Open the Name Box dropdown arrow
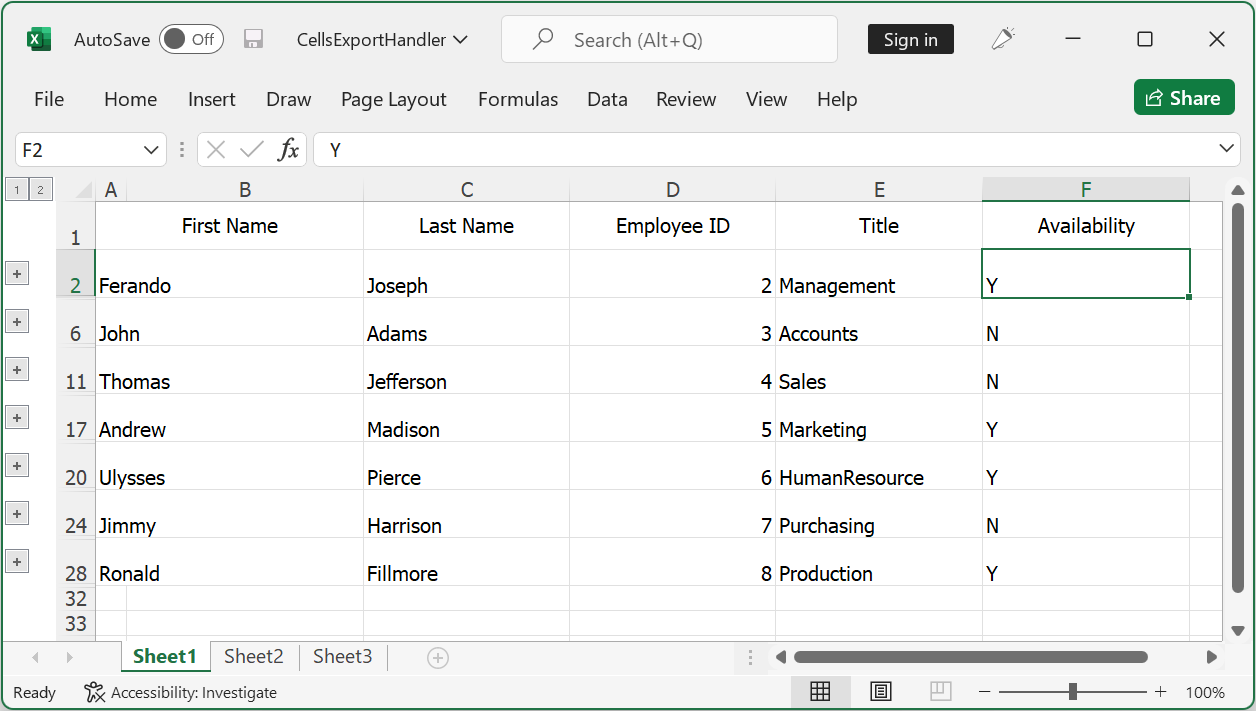The height and width of the screenshot is (711, 1256). 152,150
